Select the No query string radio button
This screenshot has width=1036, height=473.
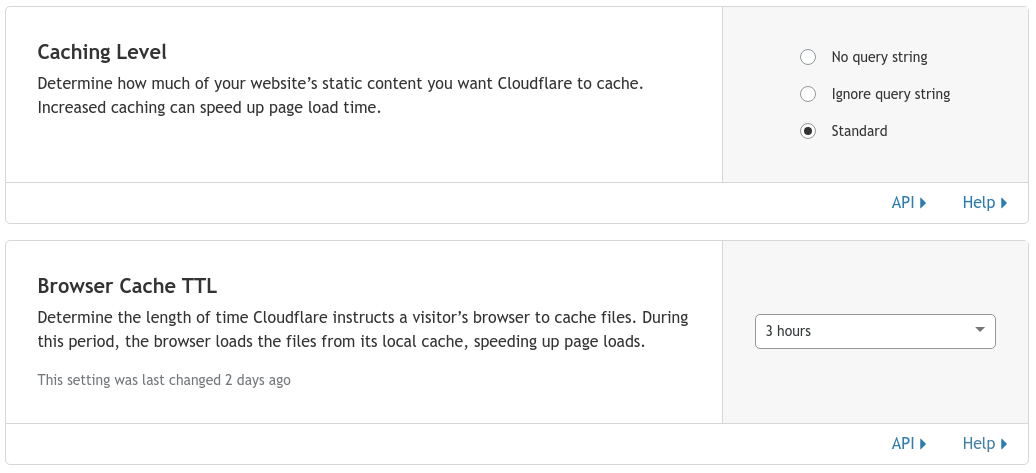(x=807, y=57)
